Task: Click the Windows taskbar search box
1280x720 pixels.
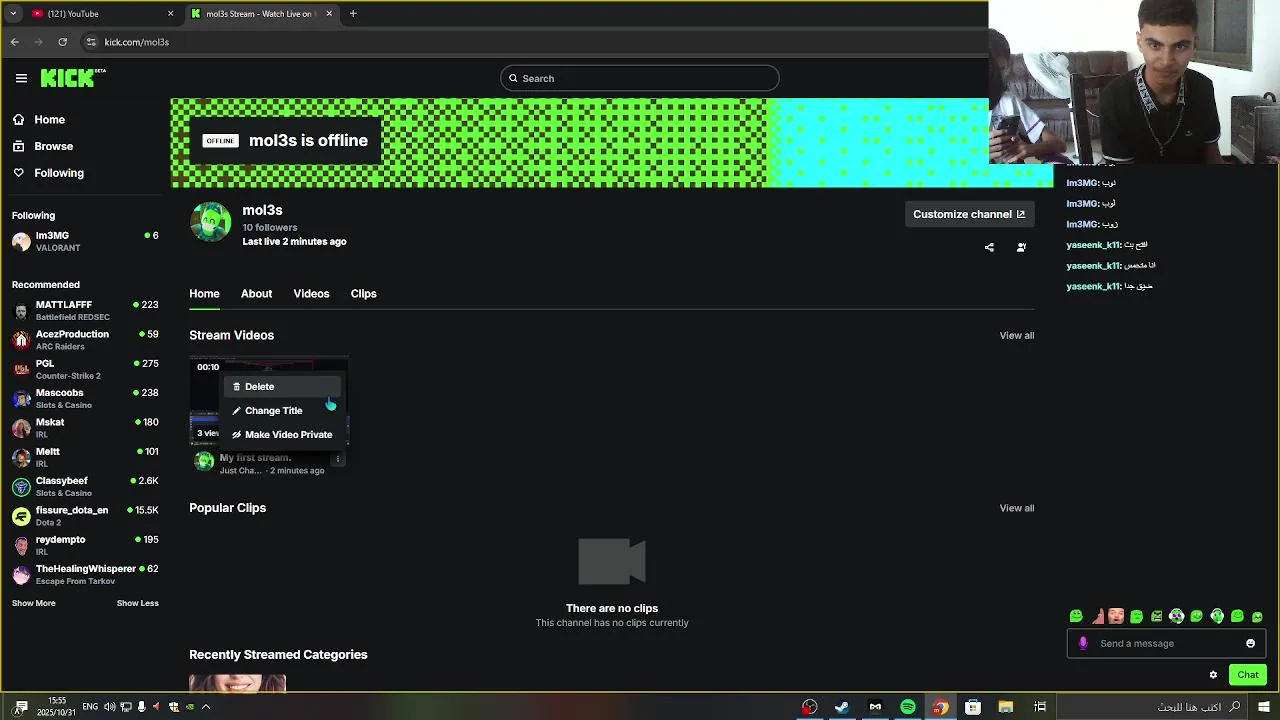Action: click(x=1152, y=707)
